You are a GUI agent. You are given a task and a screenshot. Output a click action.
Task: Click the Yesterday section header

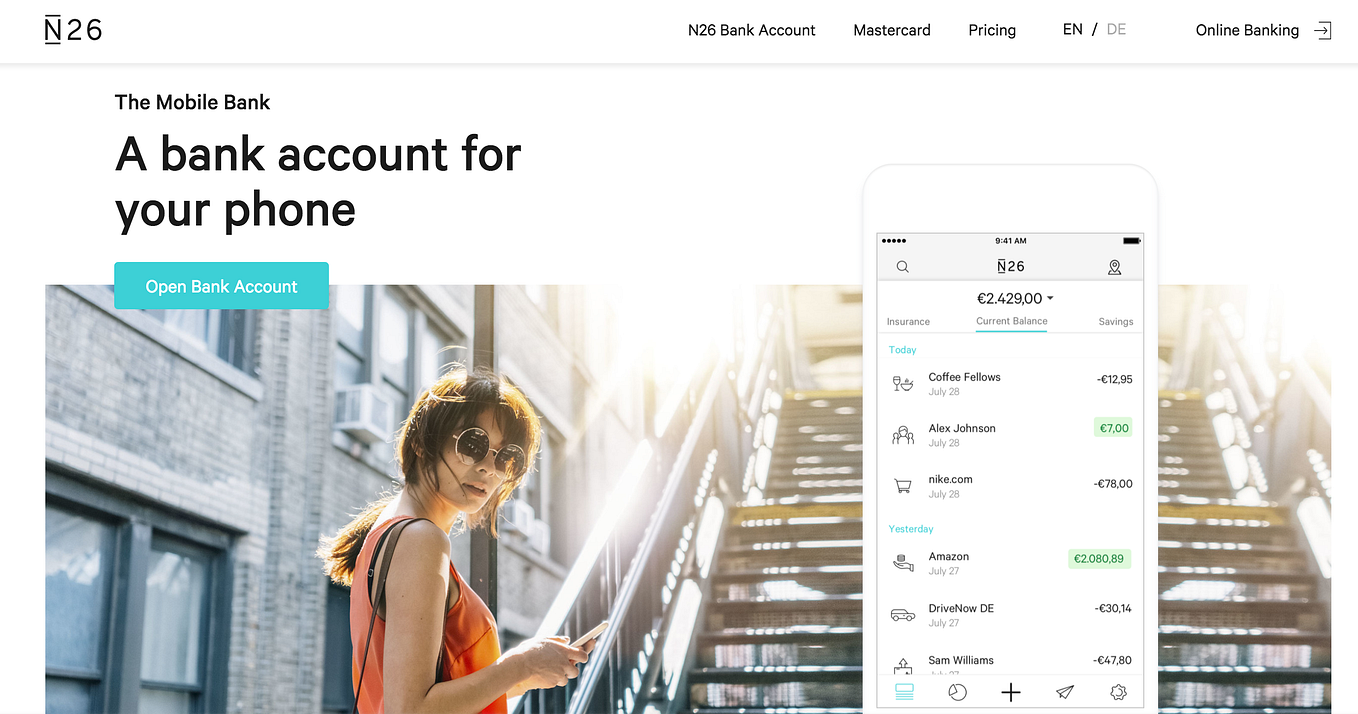coord(911,528)
